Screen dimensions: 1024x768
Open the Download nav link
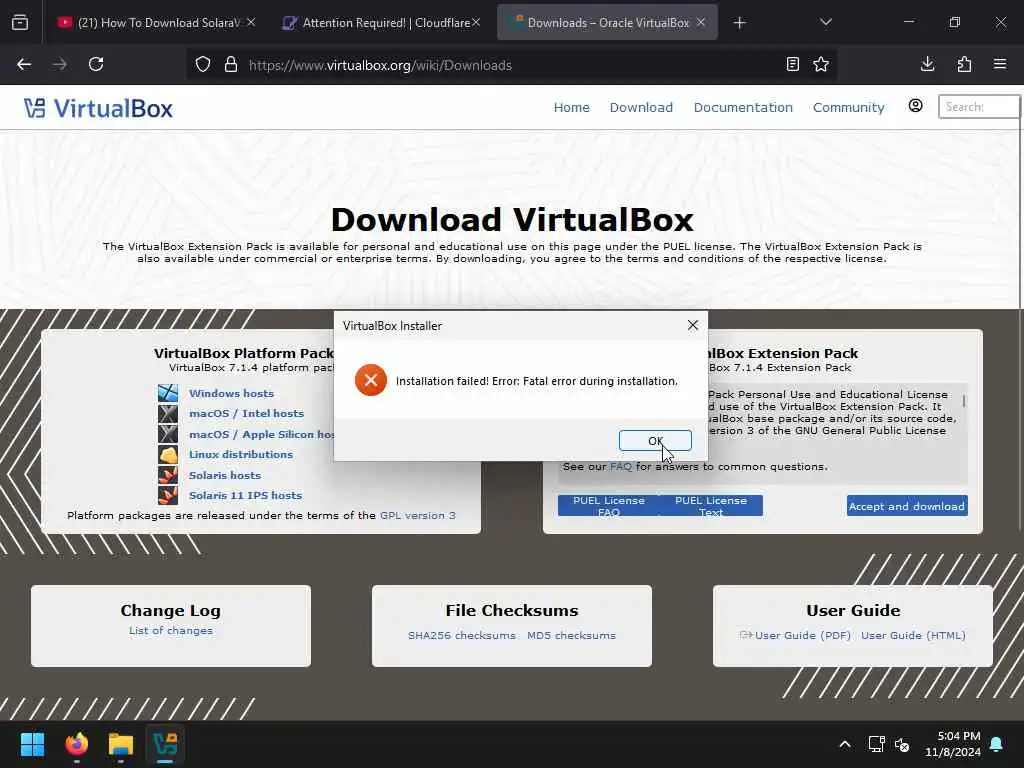[641, 107]
